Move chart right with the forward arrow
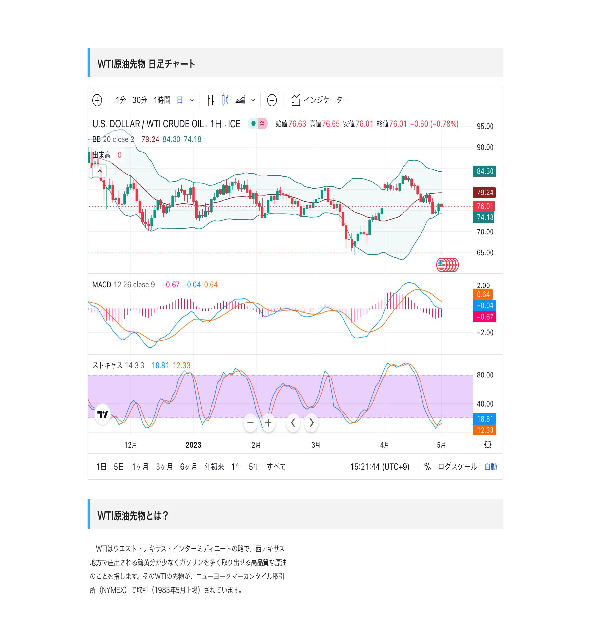 click(311, 423)
